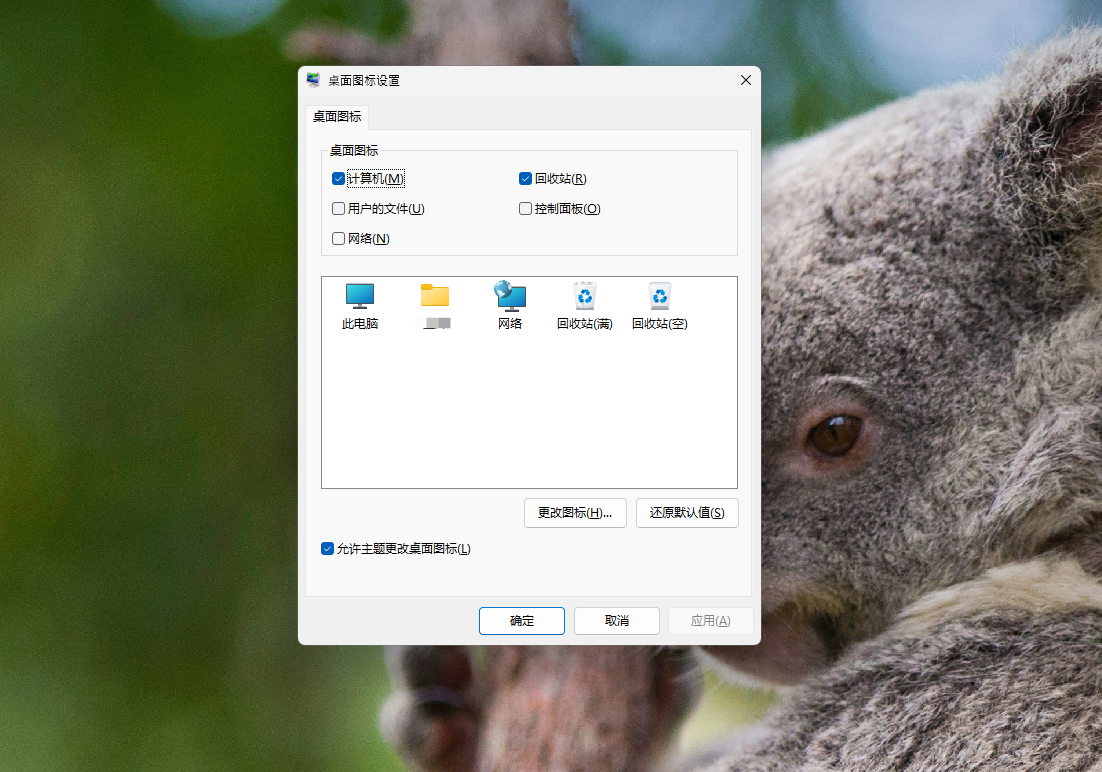Screen dimensions: 1102x772
Task: Click the 更改图标(H)... button
Action: click(x=575, y=513)
